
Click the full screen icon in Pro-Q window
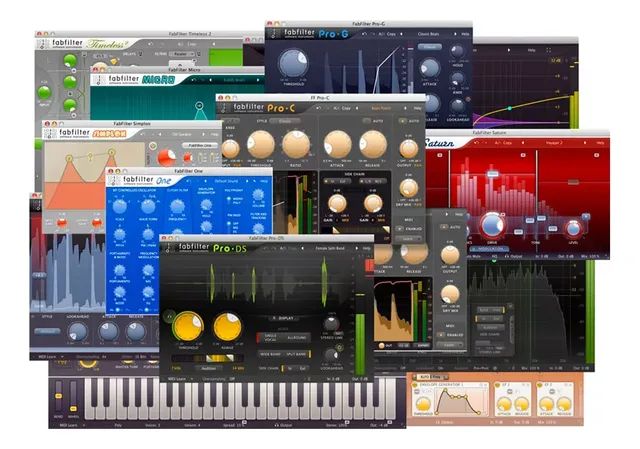tap(548, 50)
